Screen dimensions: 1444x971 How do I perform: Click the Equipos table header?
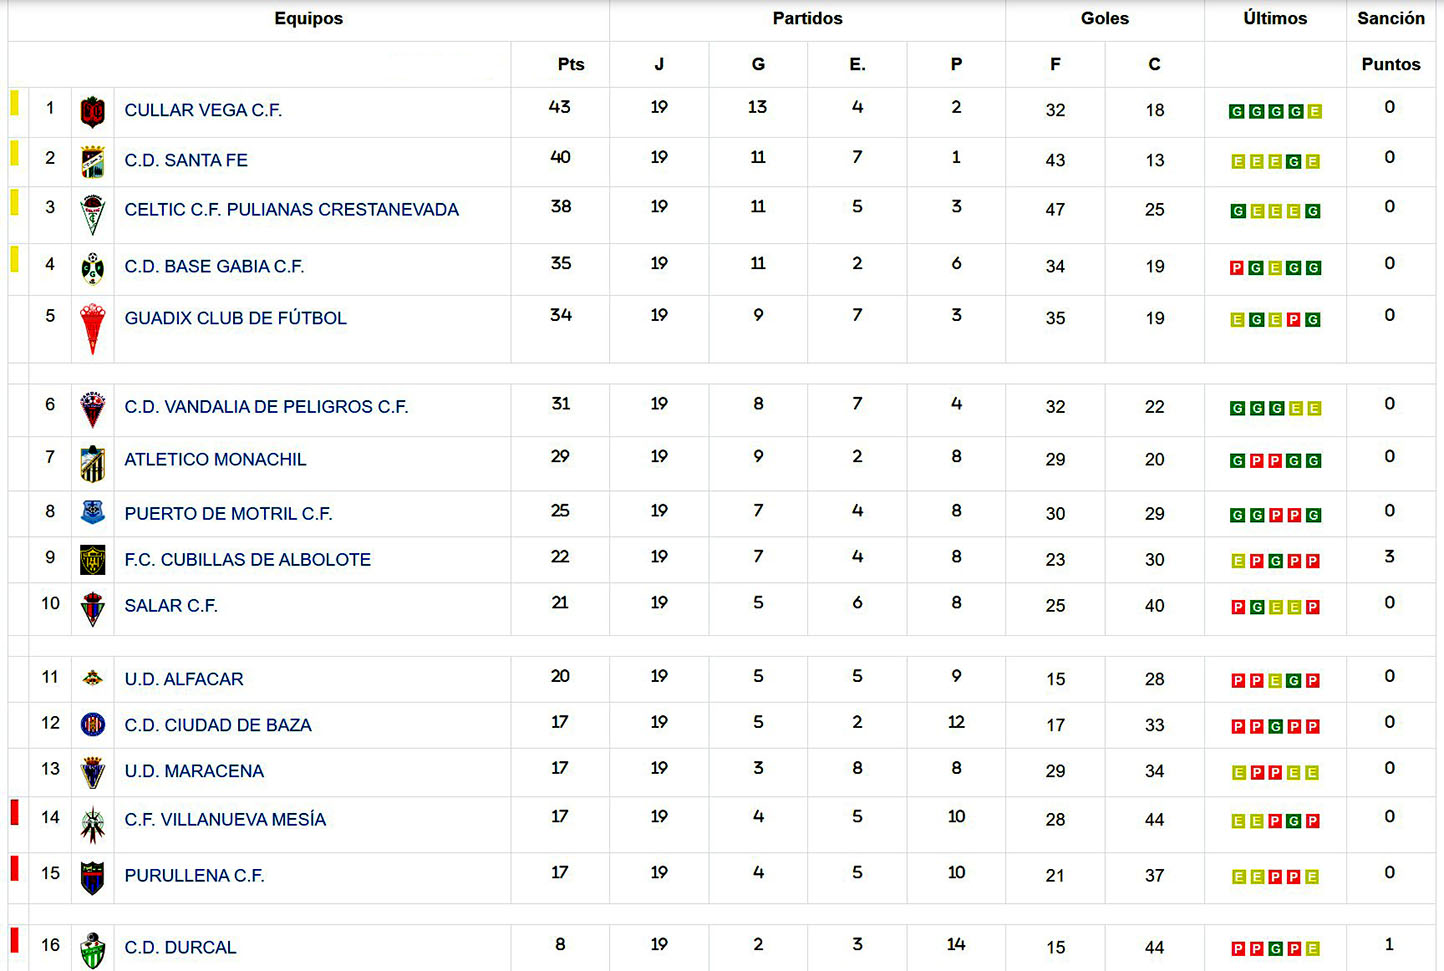[x=308, y=18]
